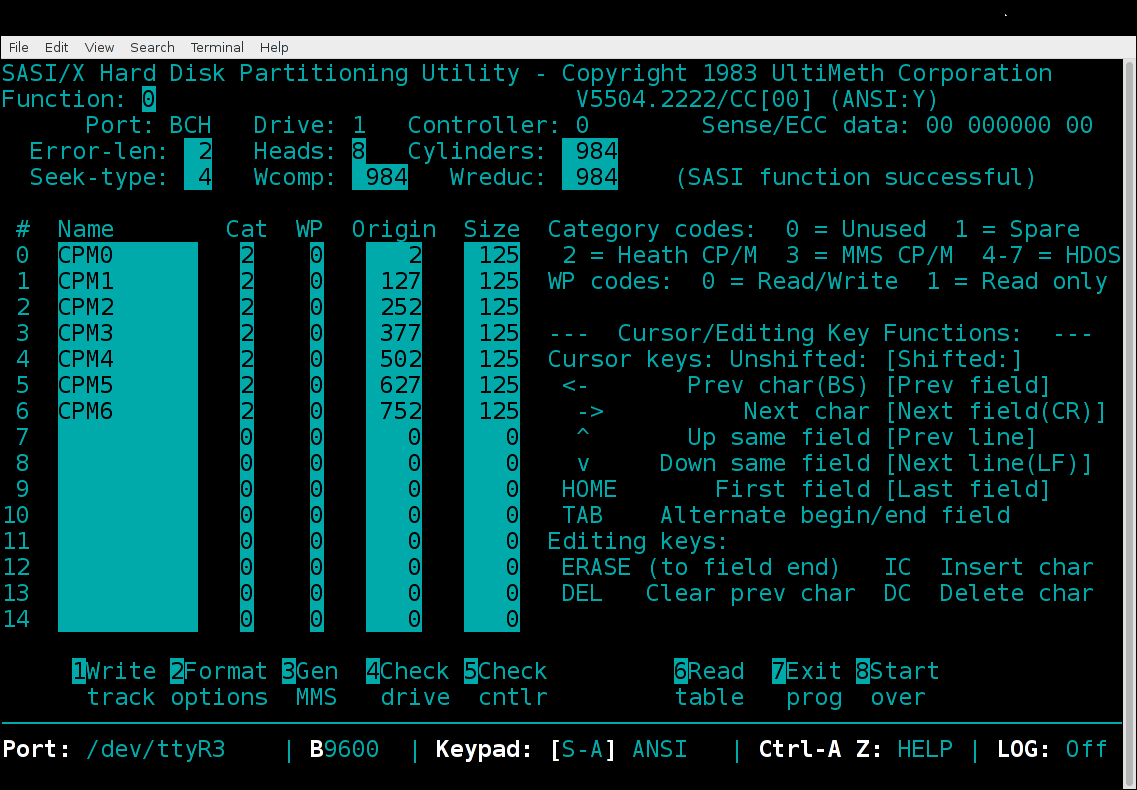Click function key 1 Write track
Screen dimensions: 1137x790
114,684
